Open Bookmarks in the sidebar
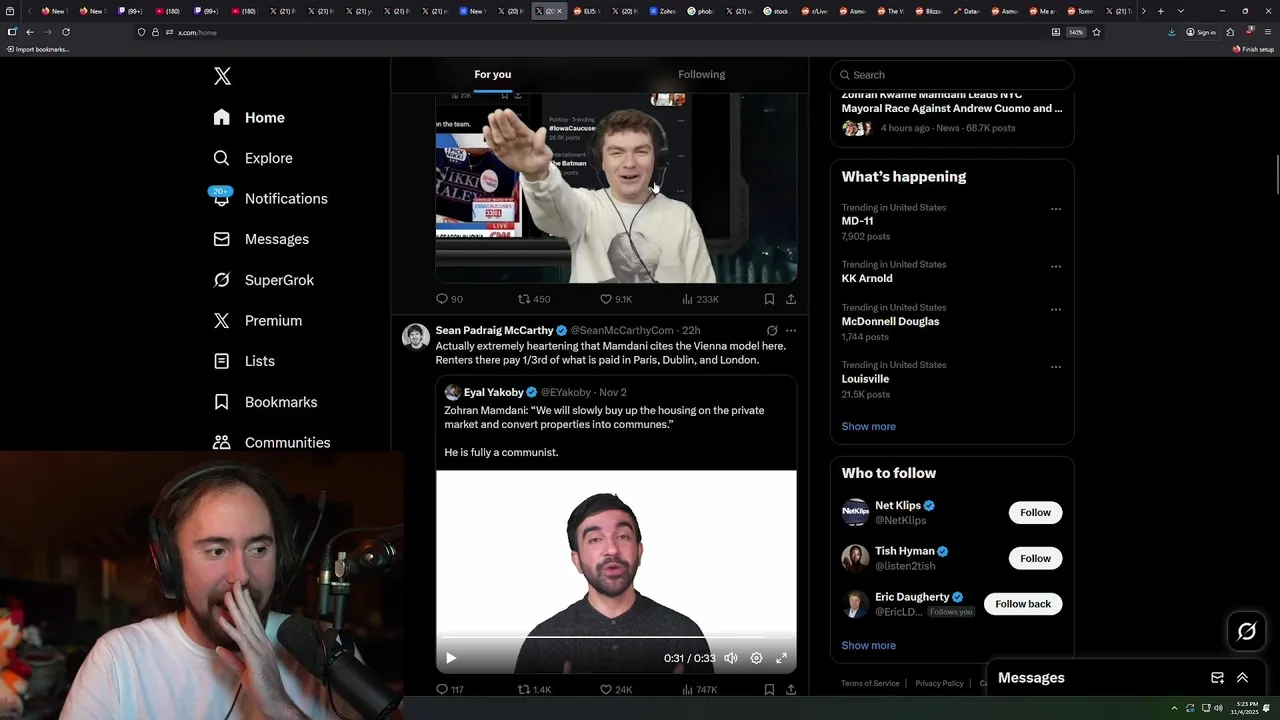The width and height of the screenshot is (1280, 720). click(265, 402)
